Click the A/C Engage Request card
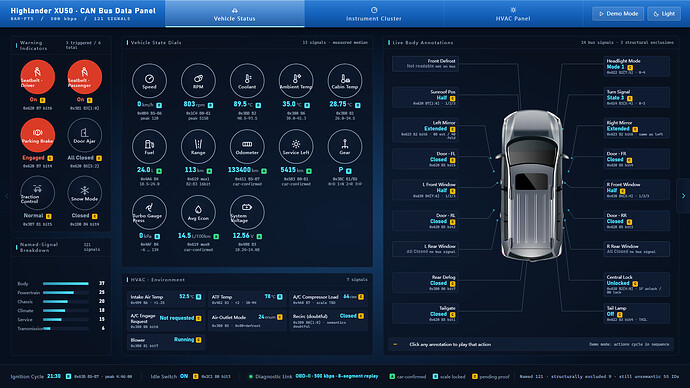Image resolution: width=690 pixels, height=388 pixels. pos(165,321)
